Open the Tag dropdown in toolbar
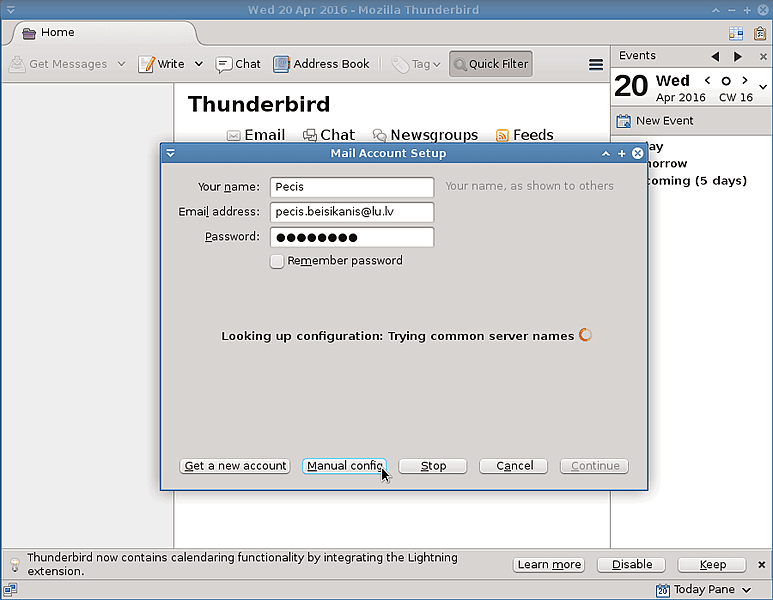The width and height of the screenshot is (773, 600). pyautogui.click(x=416, y=64)
